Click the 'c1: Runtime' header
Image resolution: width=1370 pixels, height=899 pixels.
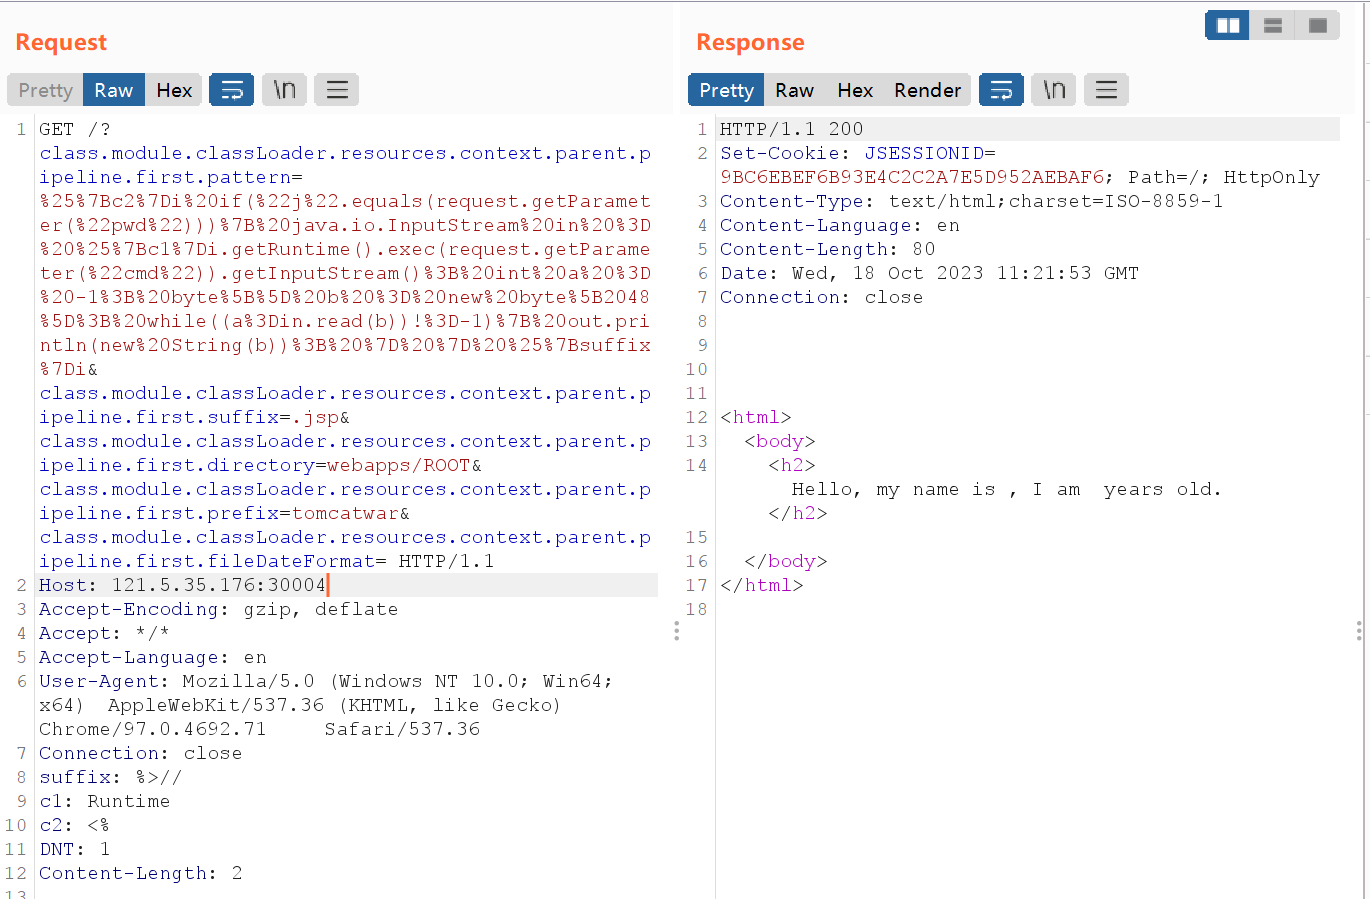coord(104,801)
